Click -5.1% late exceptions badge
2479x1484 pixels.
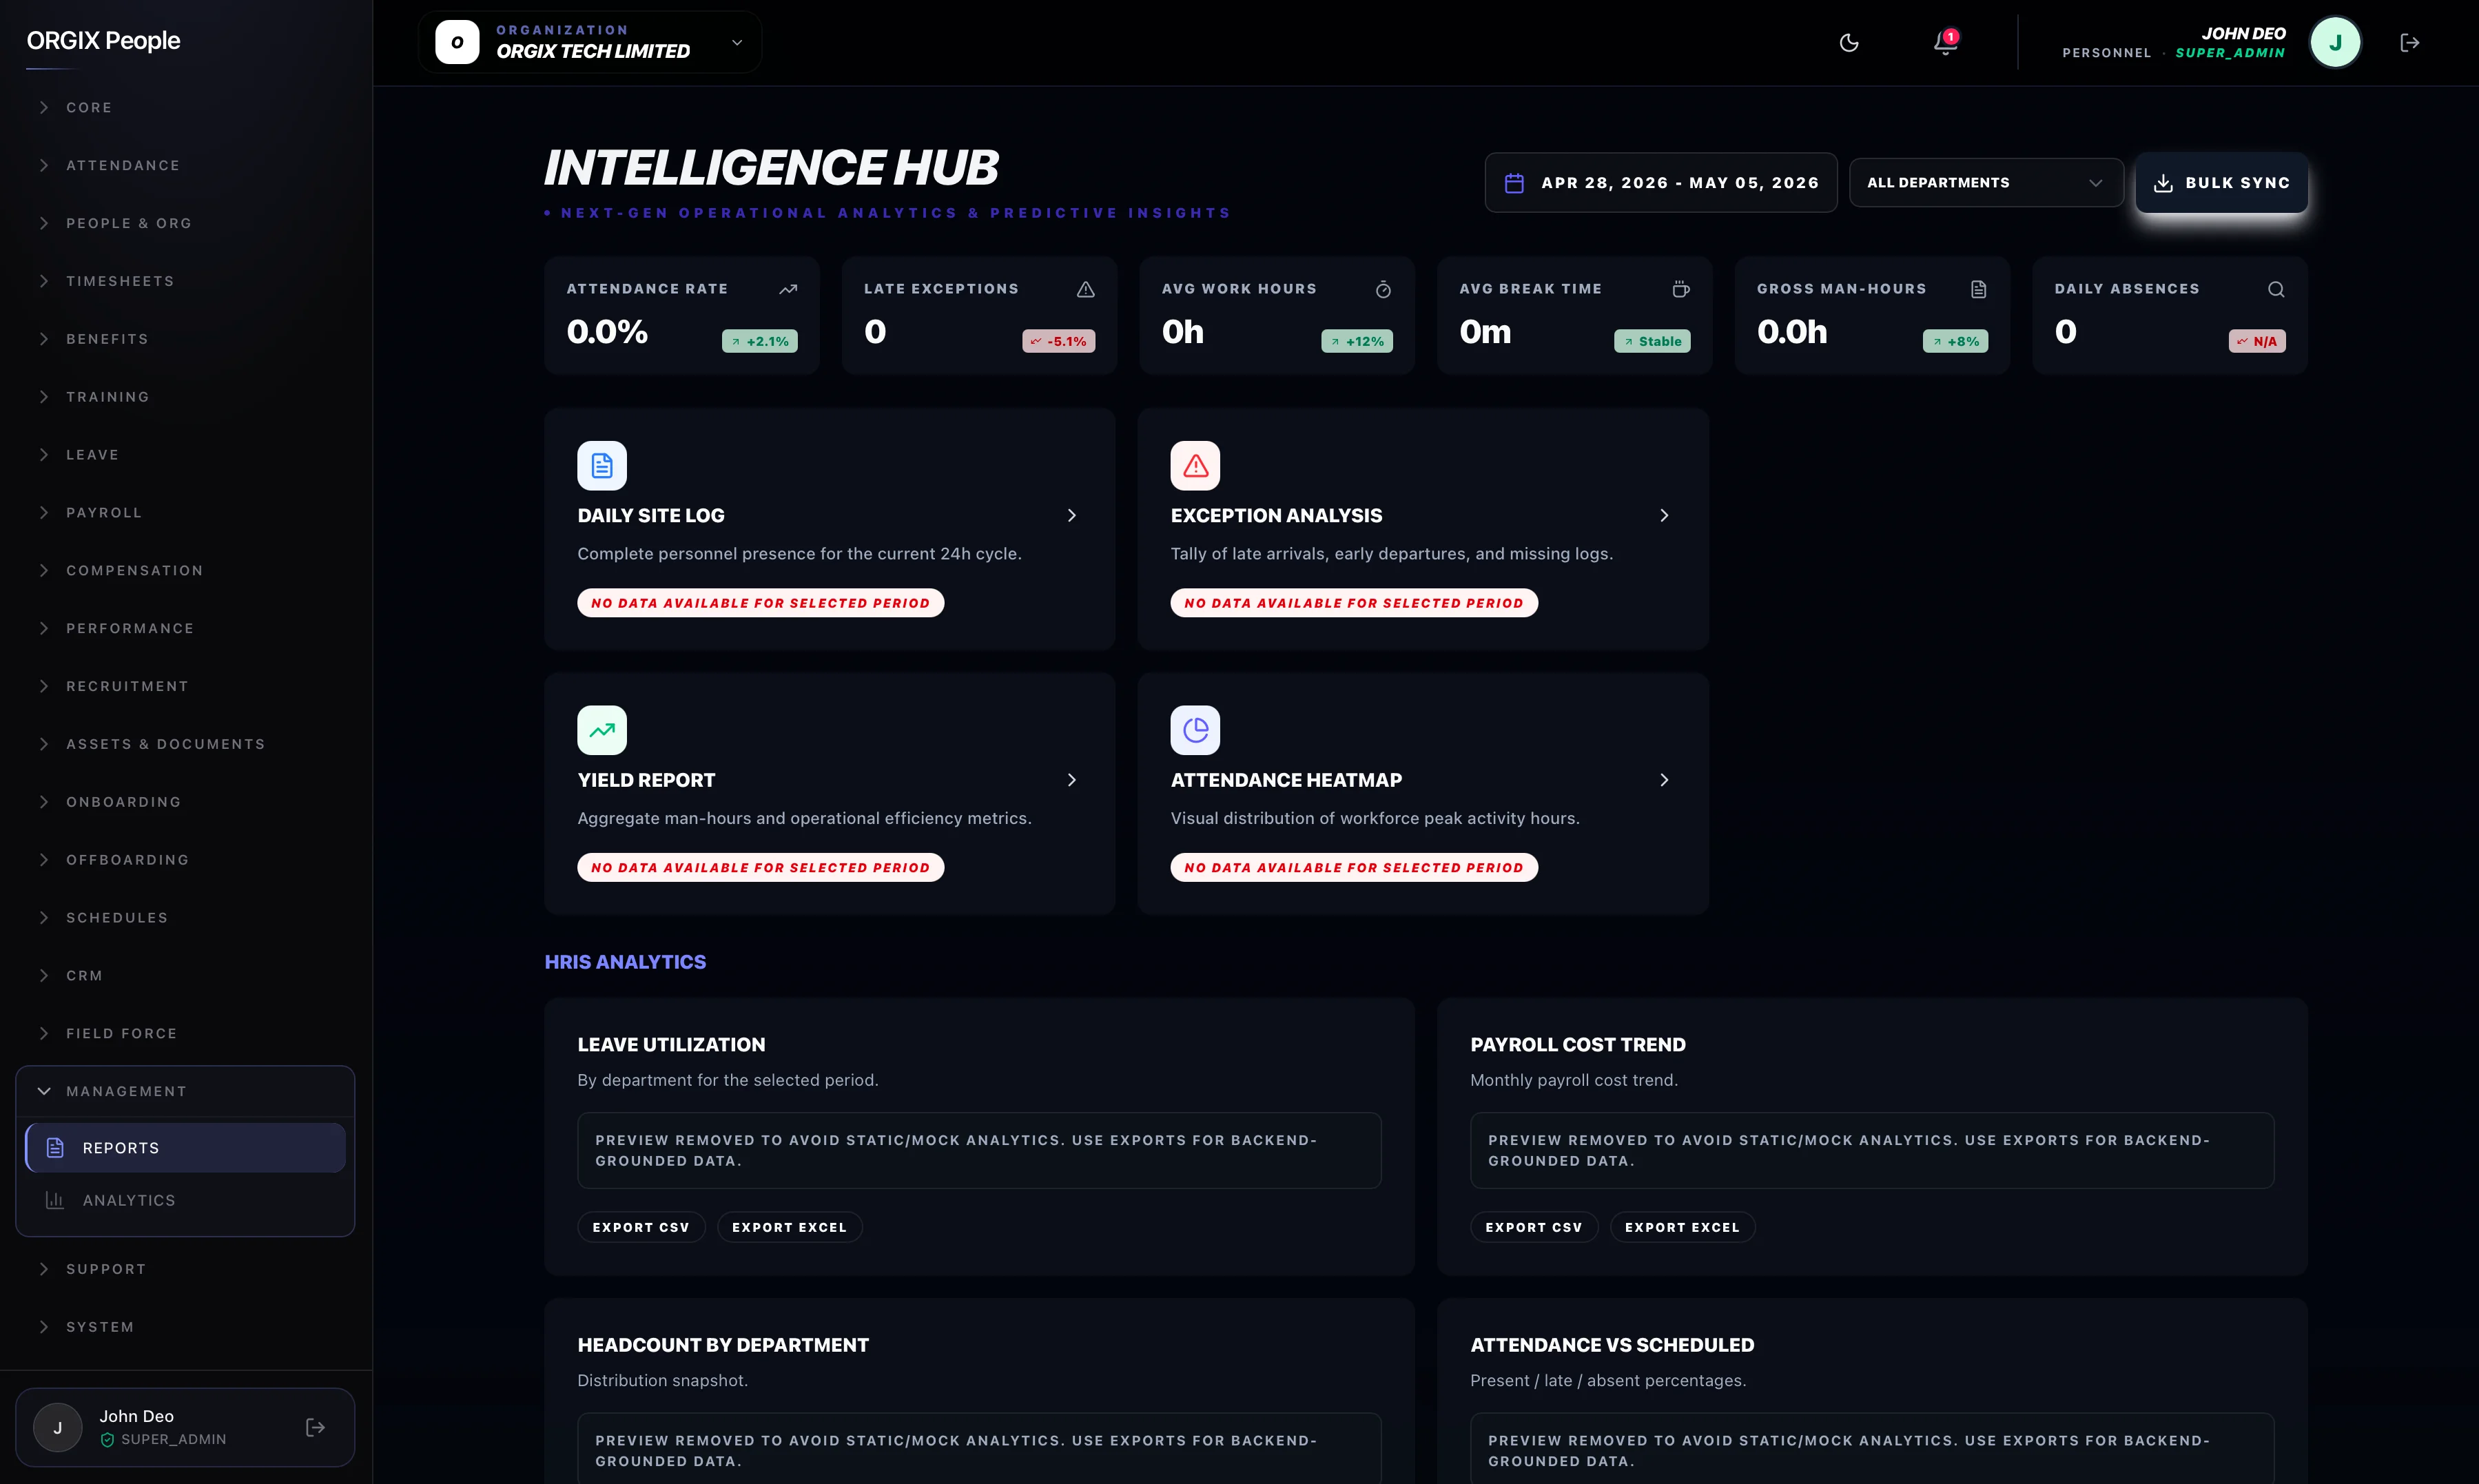click(x=1058, y=341)
